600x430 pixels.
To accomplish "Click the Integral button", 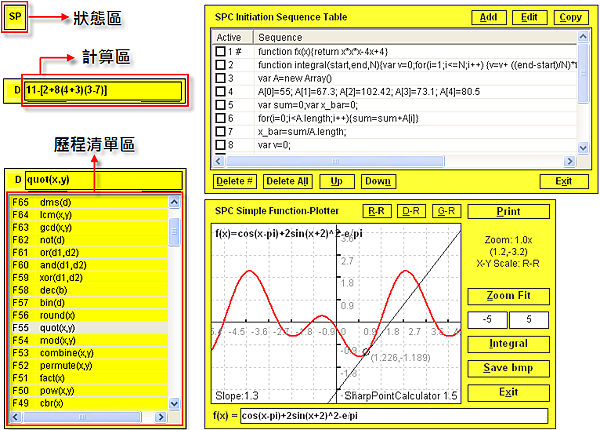I will pyautogui.click(x=509, y=344).
